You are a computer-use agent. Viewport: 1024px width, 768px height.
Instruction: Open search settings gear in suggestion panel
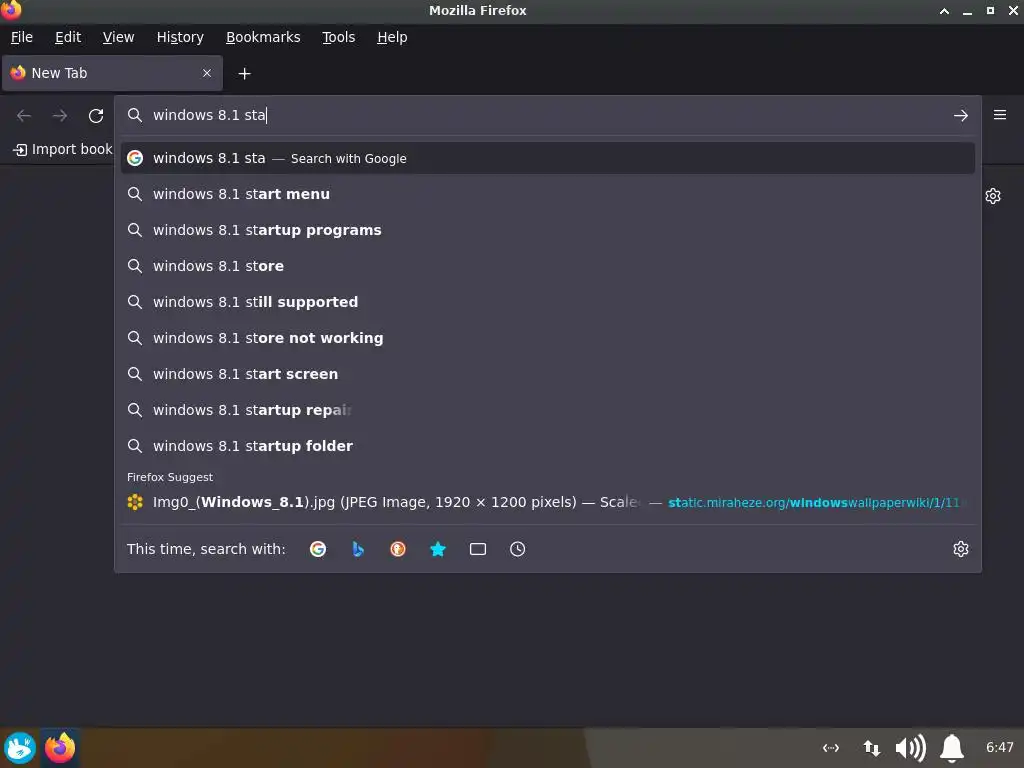click(x=961, y=549)
